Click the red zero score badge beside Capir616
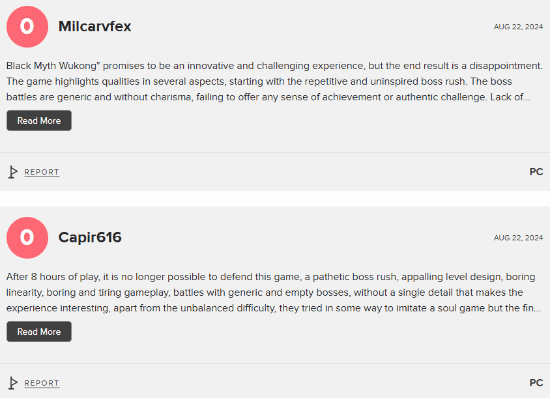The width and height of the screenshot is (550, 398). [x=27, y=238]
